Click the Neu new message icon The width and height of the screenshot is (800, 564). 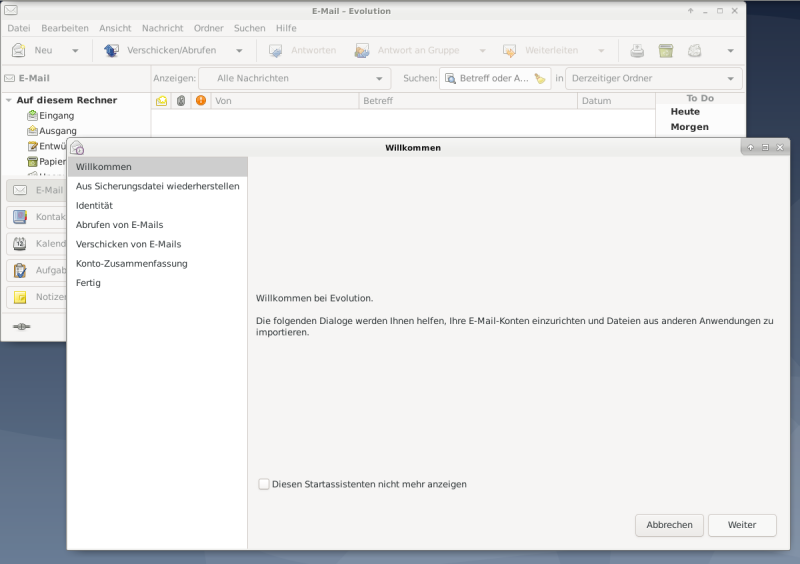click(x=19, y=50)
